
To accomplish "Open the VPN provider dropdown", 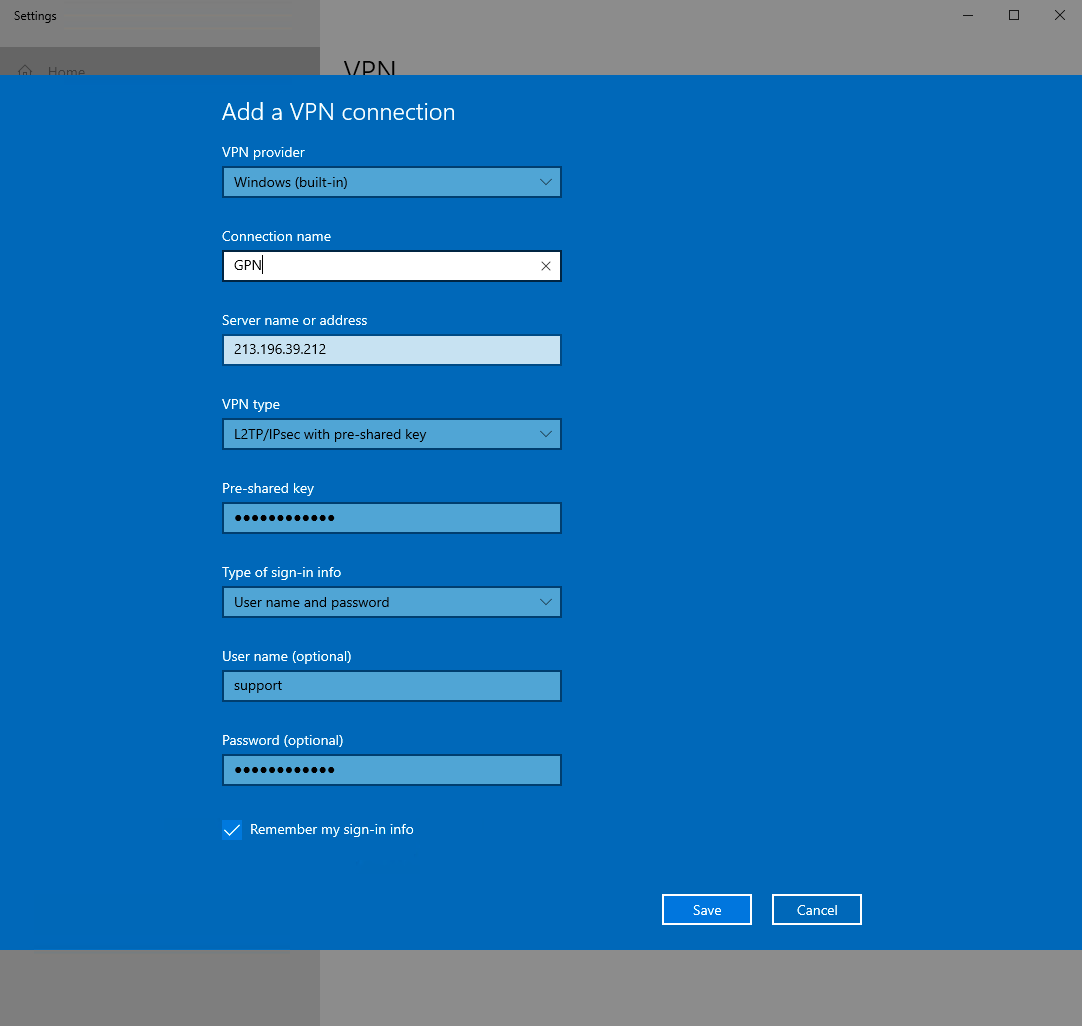I will point(391,182).
